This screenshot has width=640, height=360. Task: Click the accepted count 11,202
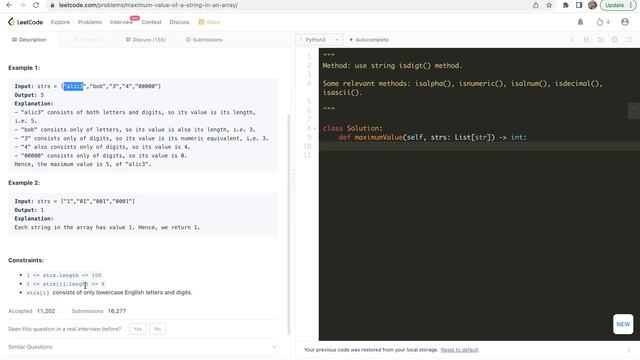(46, 311)
